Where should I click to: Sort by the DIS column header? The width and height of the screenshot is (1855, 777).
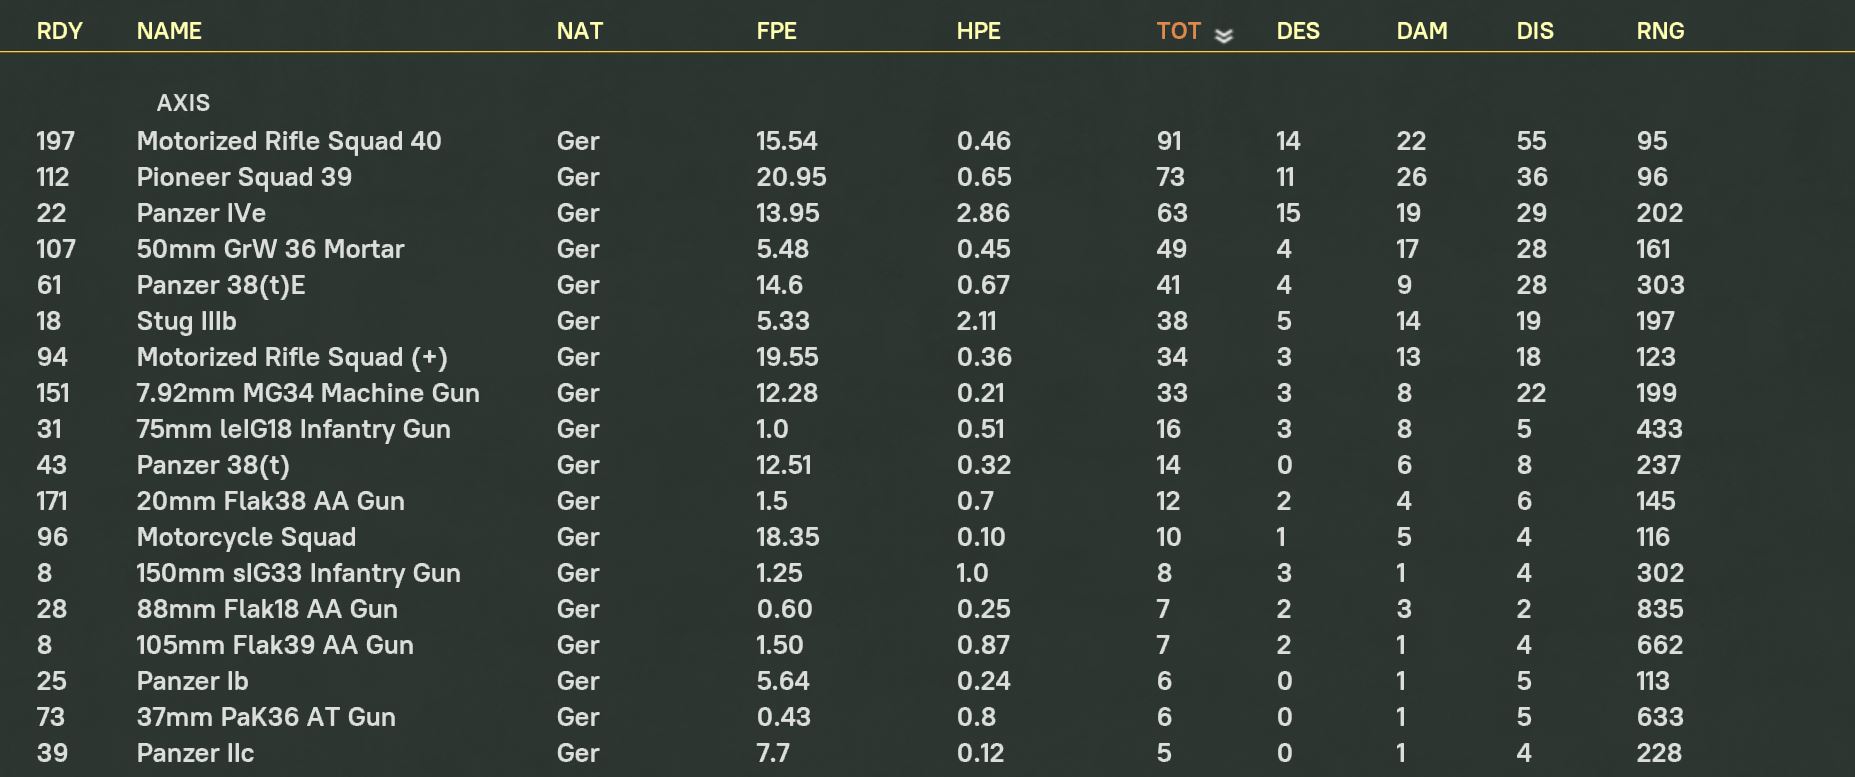1535,31
